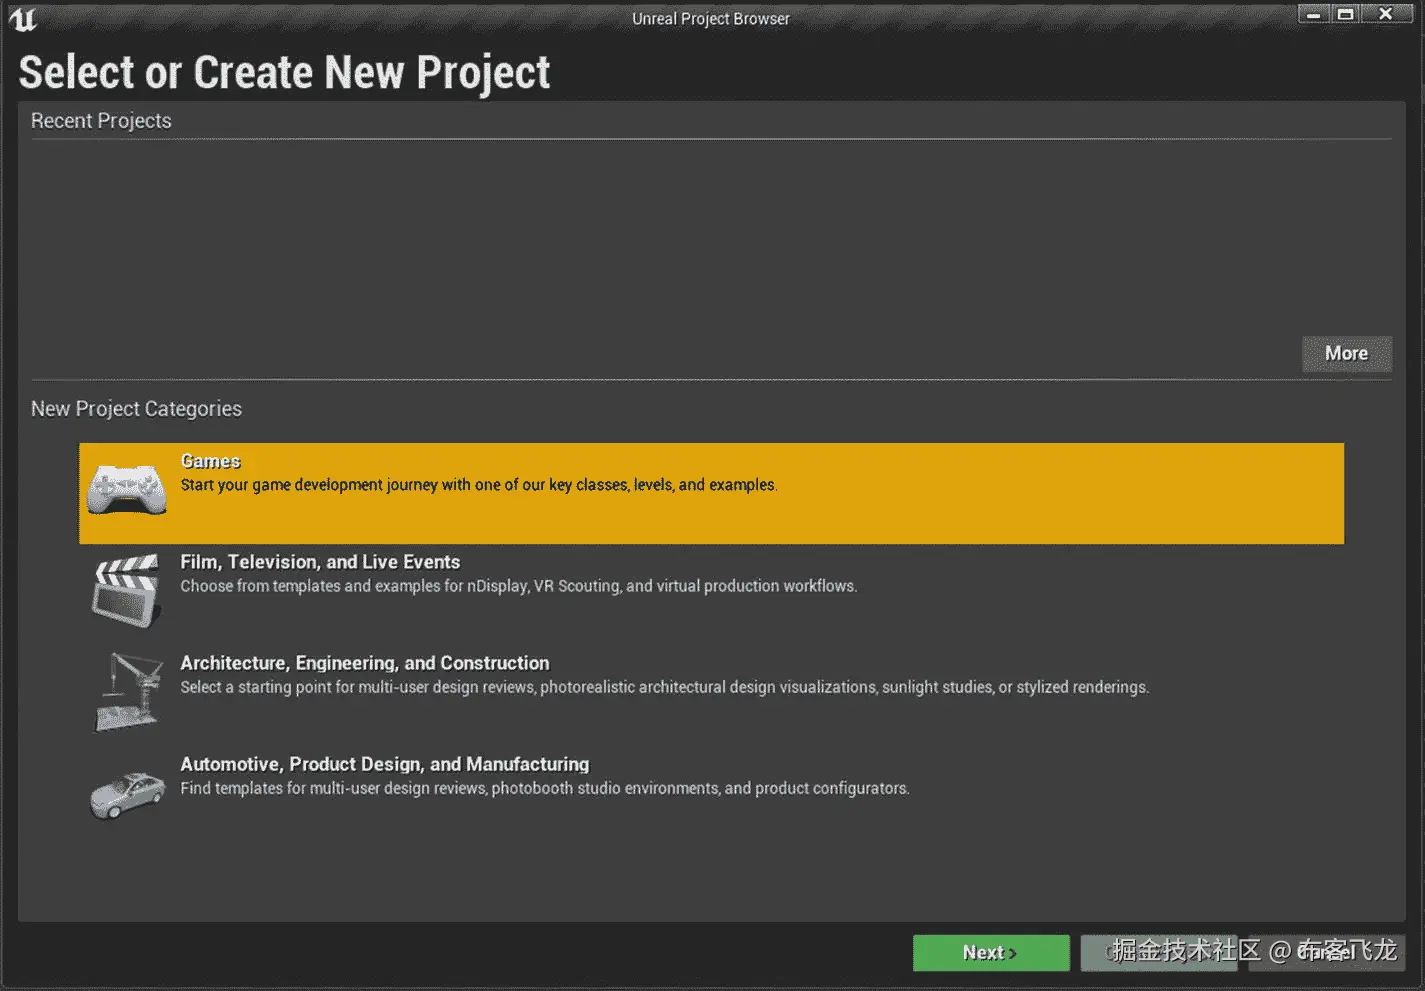This screenshot has height=991, width=1425.
Task: Pick Architecture, Engineering, and Construction title
Action: (365, 663)
